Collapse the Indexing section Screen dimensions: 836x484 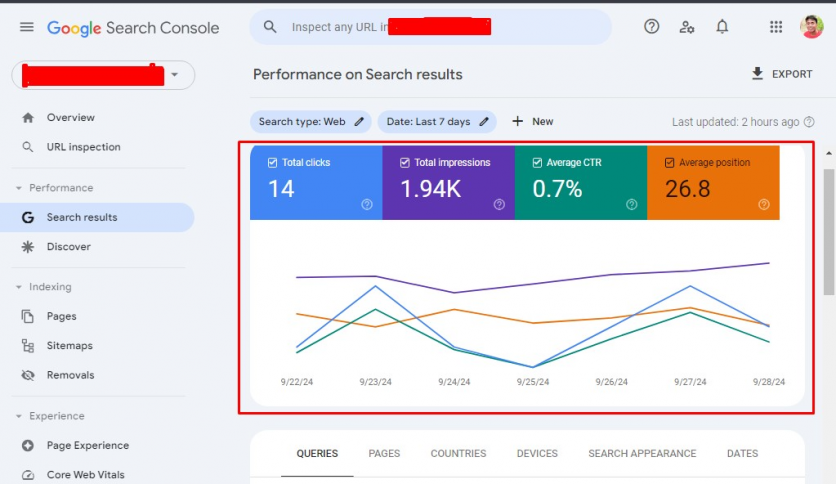[x=19, y=287]
